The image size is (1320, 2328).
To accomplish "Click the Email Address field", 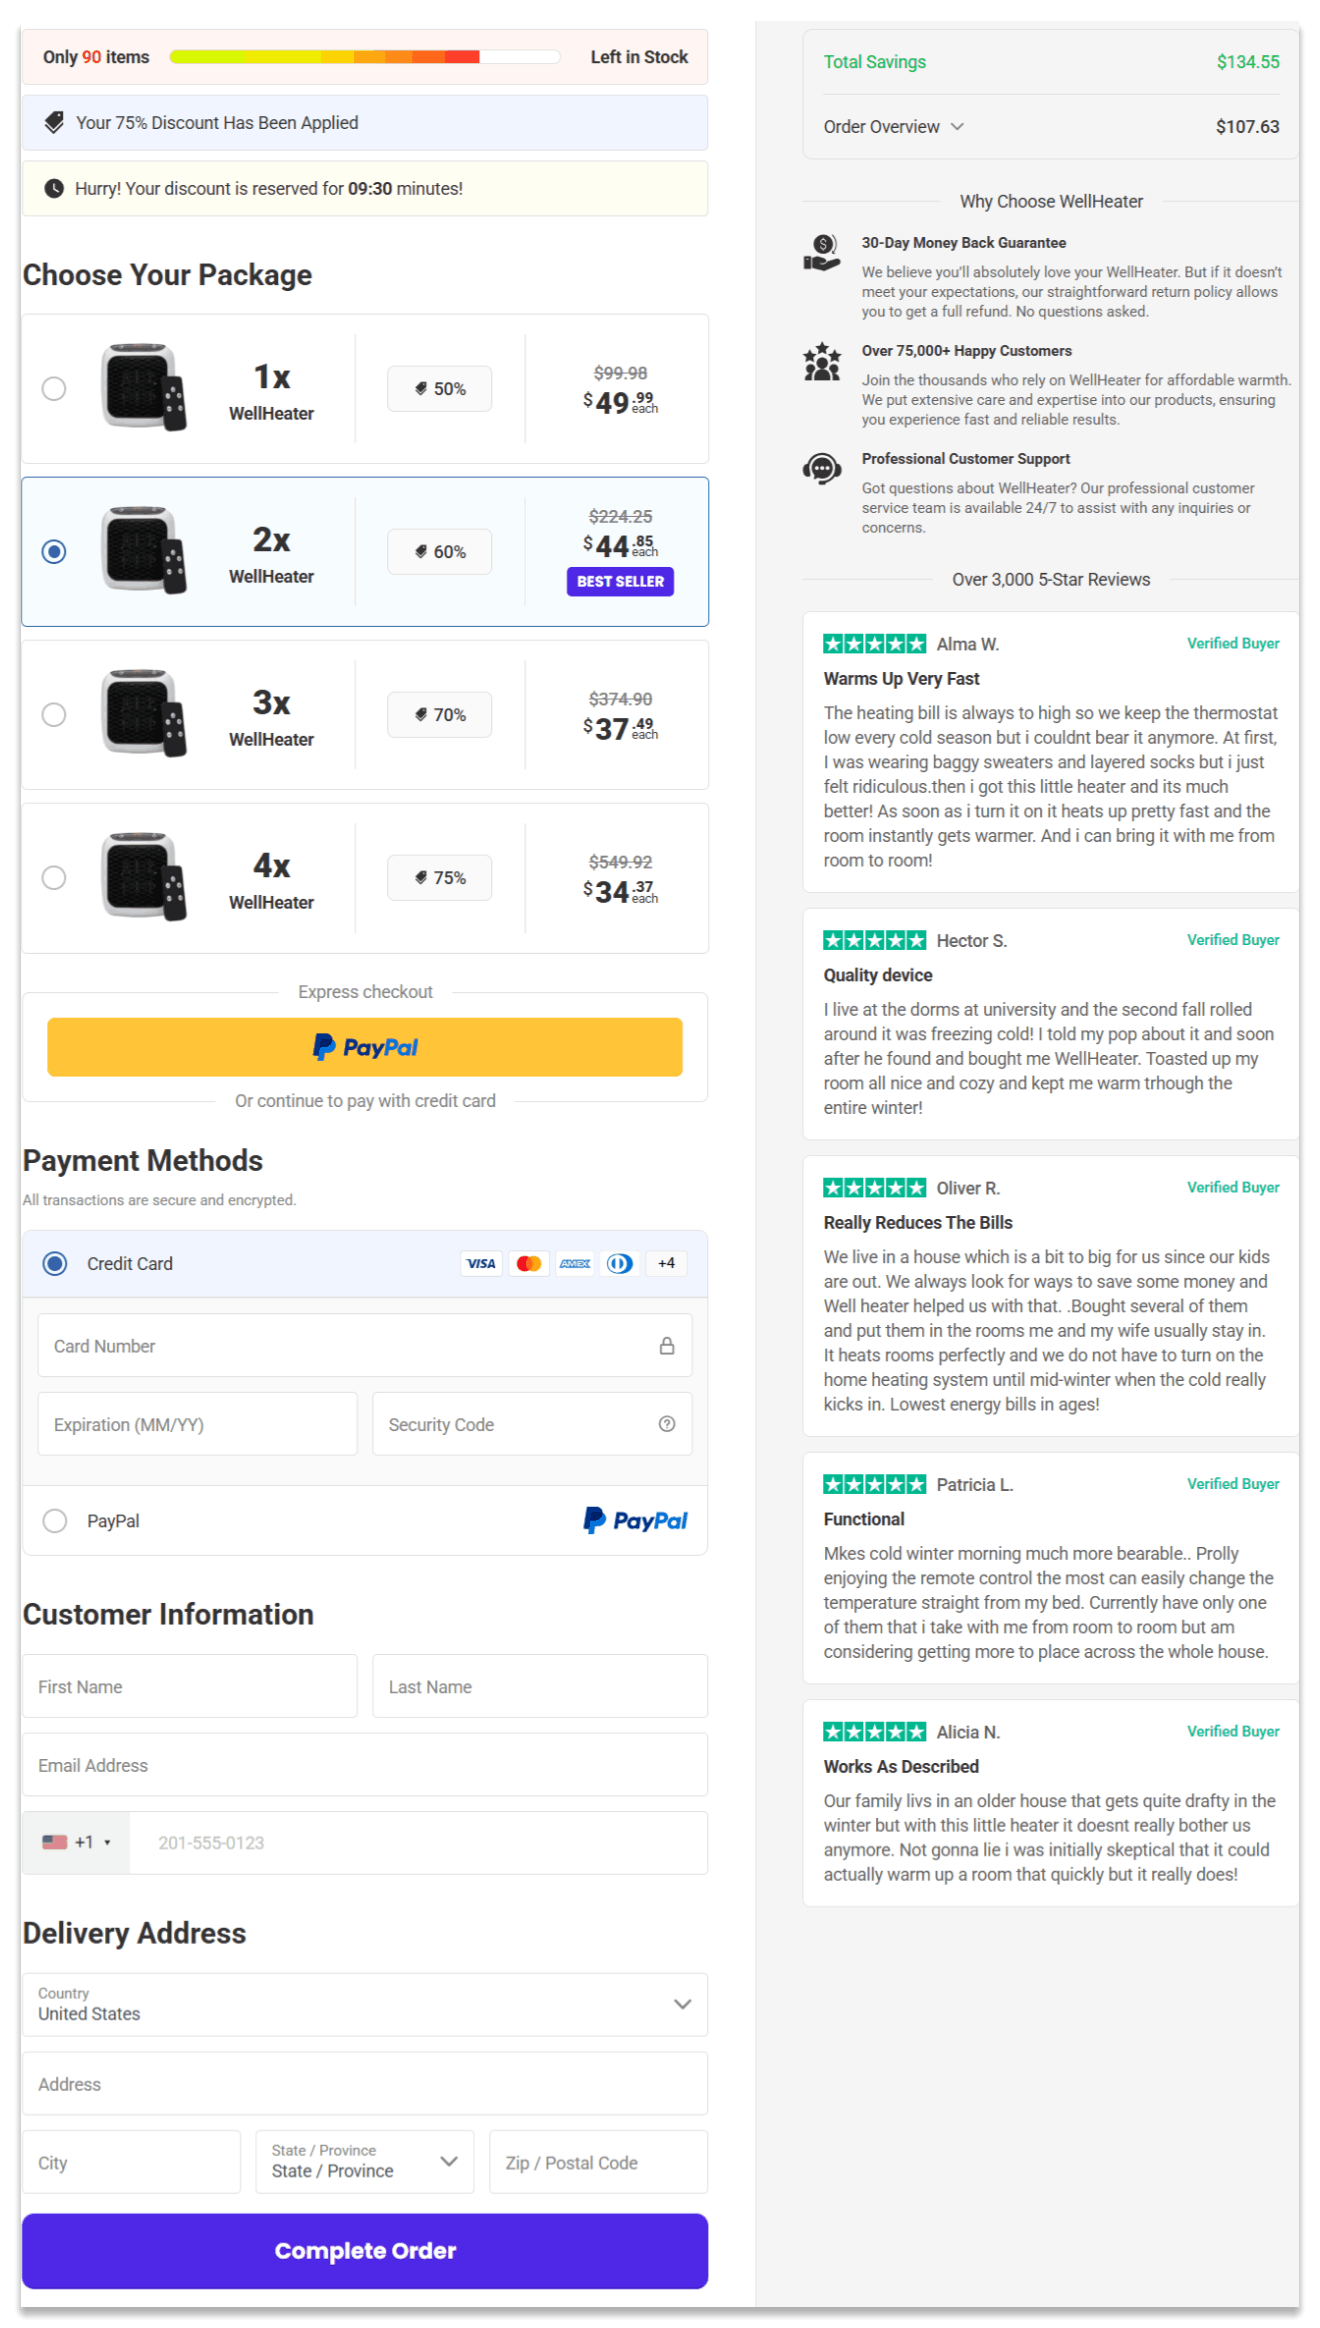I will pos(365,1764).
